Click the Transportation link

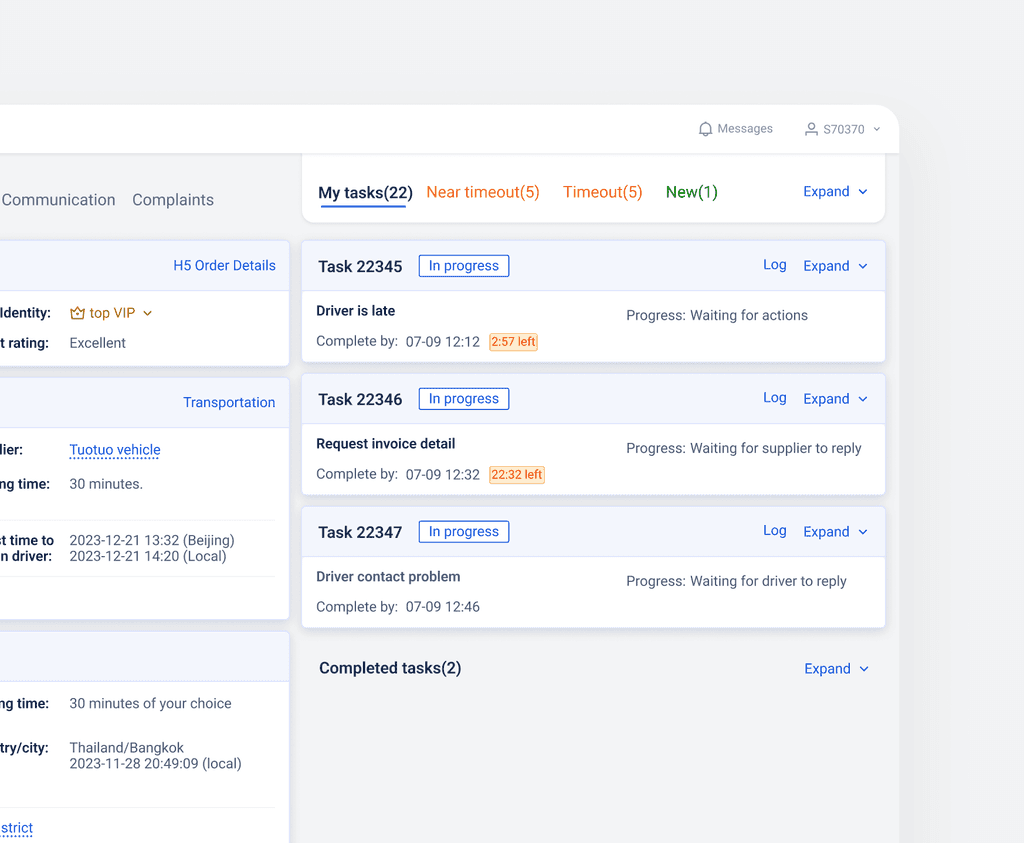pyautogui.click(x=229, y=403)
